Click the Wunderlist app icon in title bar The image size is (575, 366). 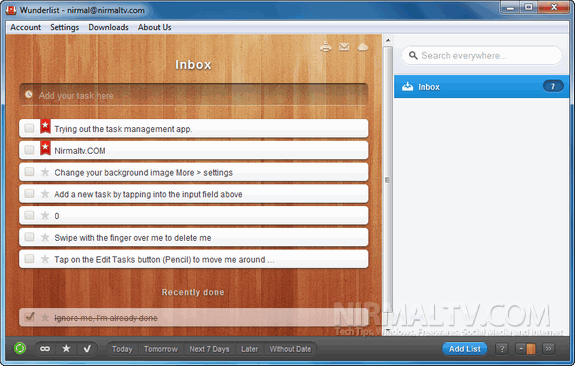point(11,10)
